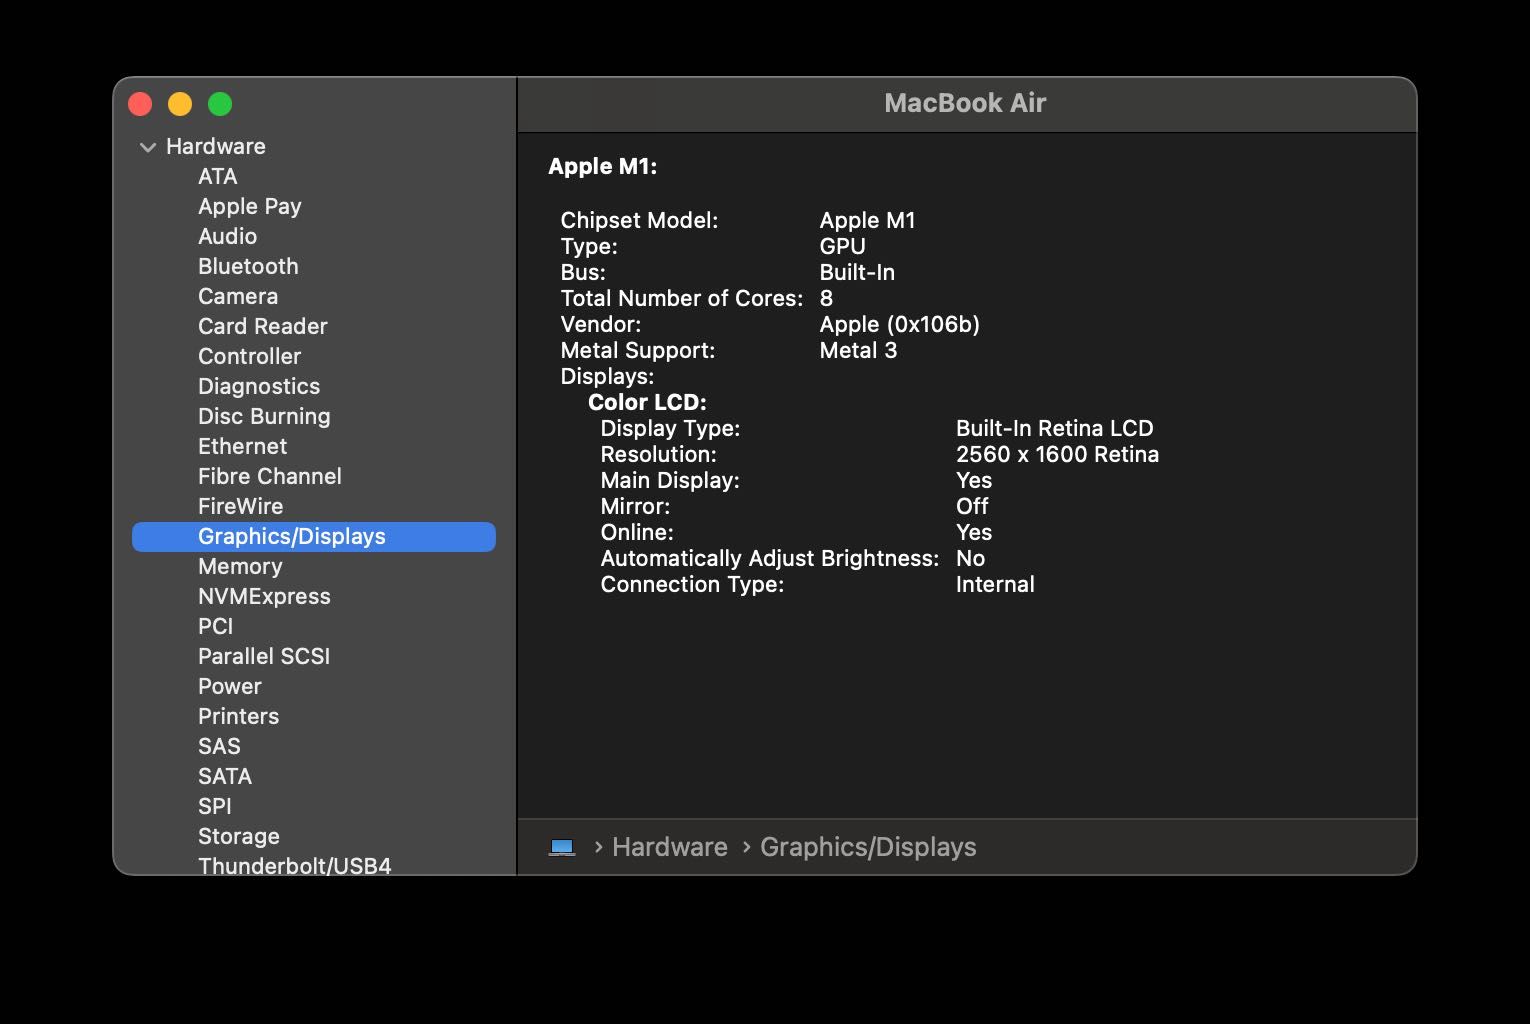Click the Built-In bus value
This screenshot has width=1530, height=1024.
pyautogui.click(x=857, y=272)
